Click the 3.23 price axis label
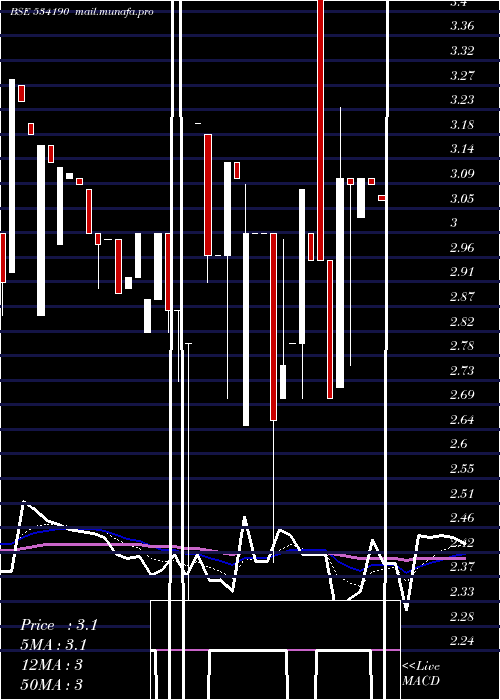The width and height of the screenshot is (500, 700). click(462, 100)
